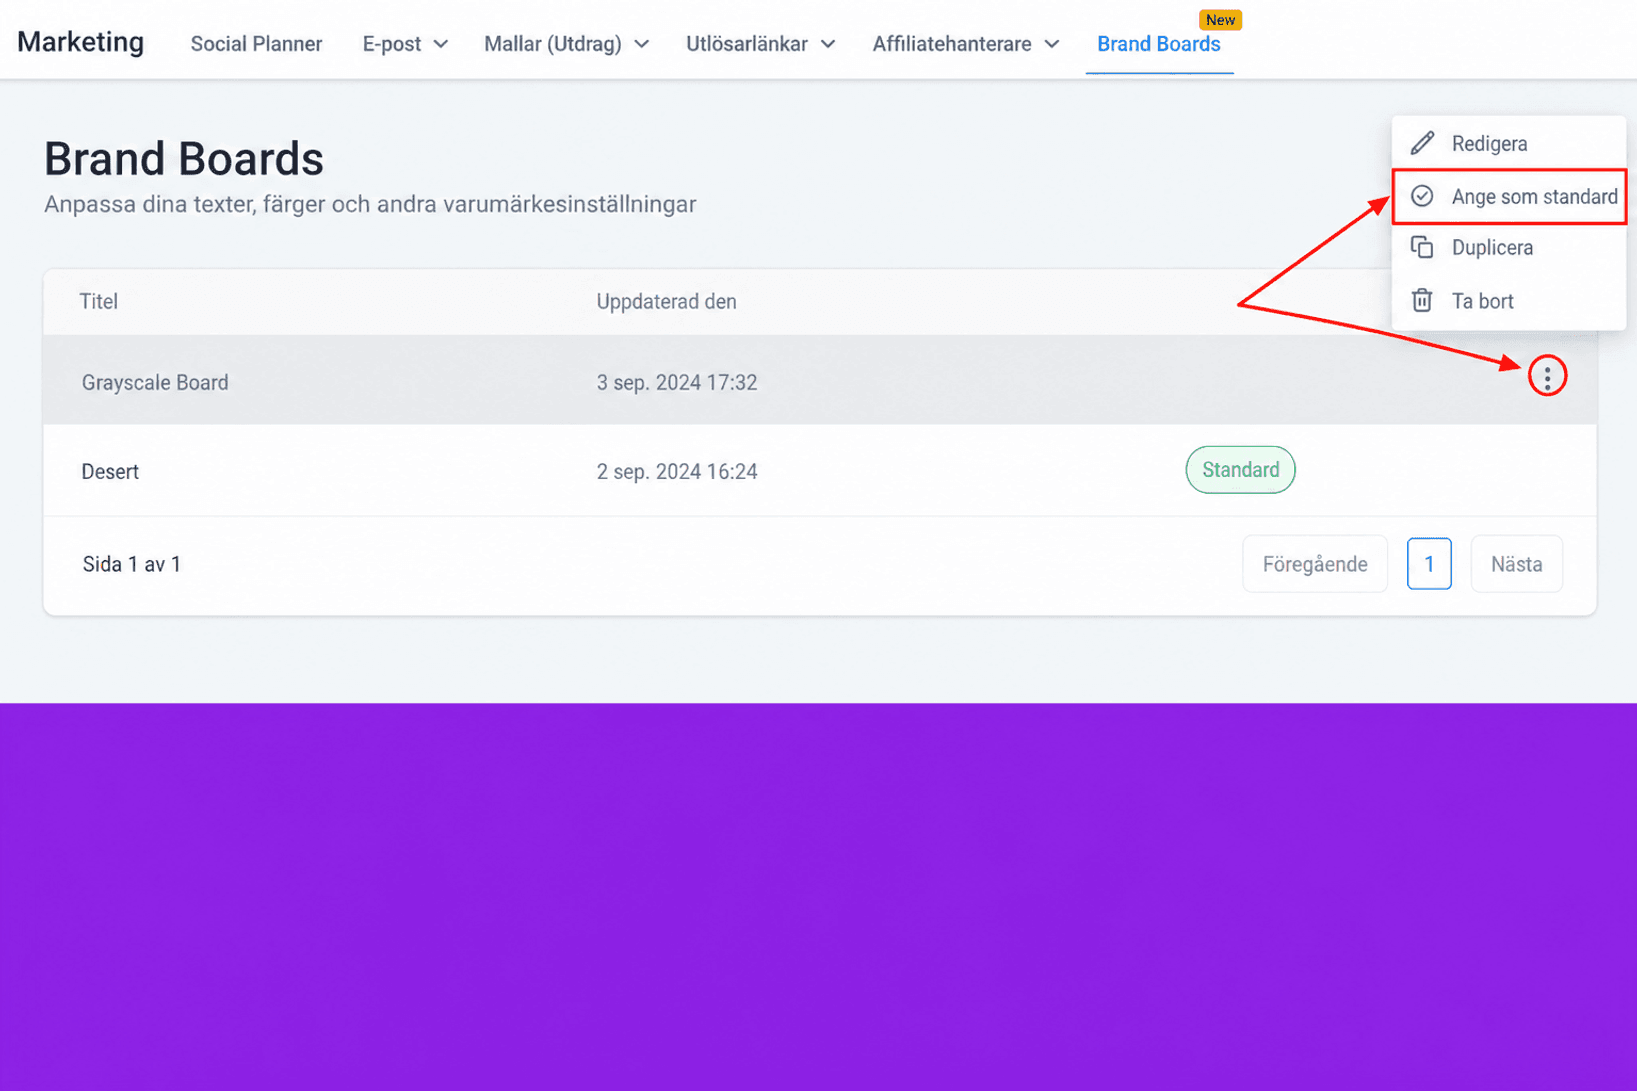The width and height of the screenshot is (1637, 1091).
Task: Click the pencil icon next to Redigera
Action: [1422, 143]
